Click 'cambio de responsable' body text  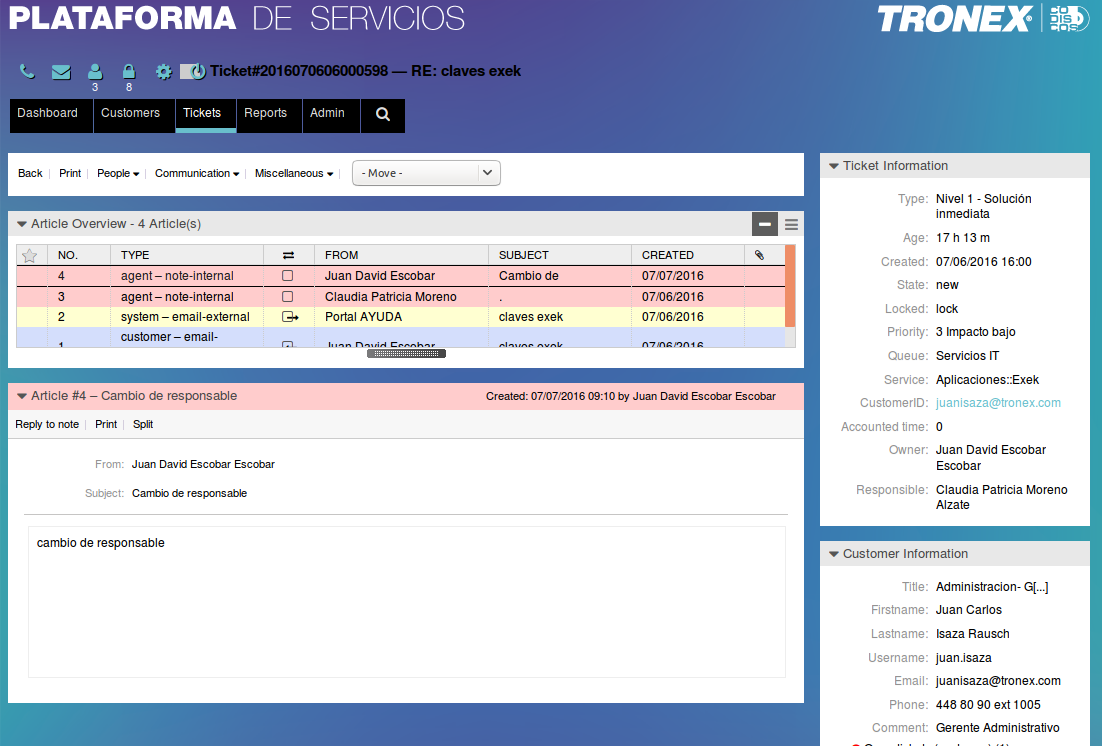pos(101,543)
